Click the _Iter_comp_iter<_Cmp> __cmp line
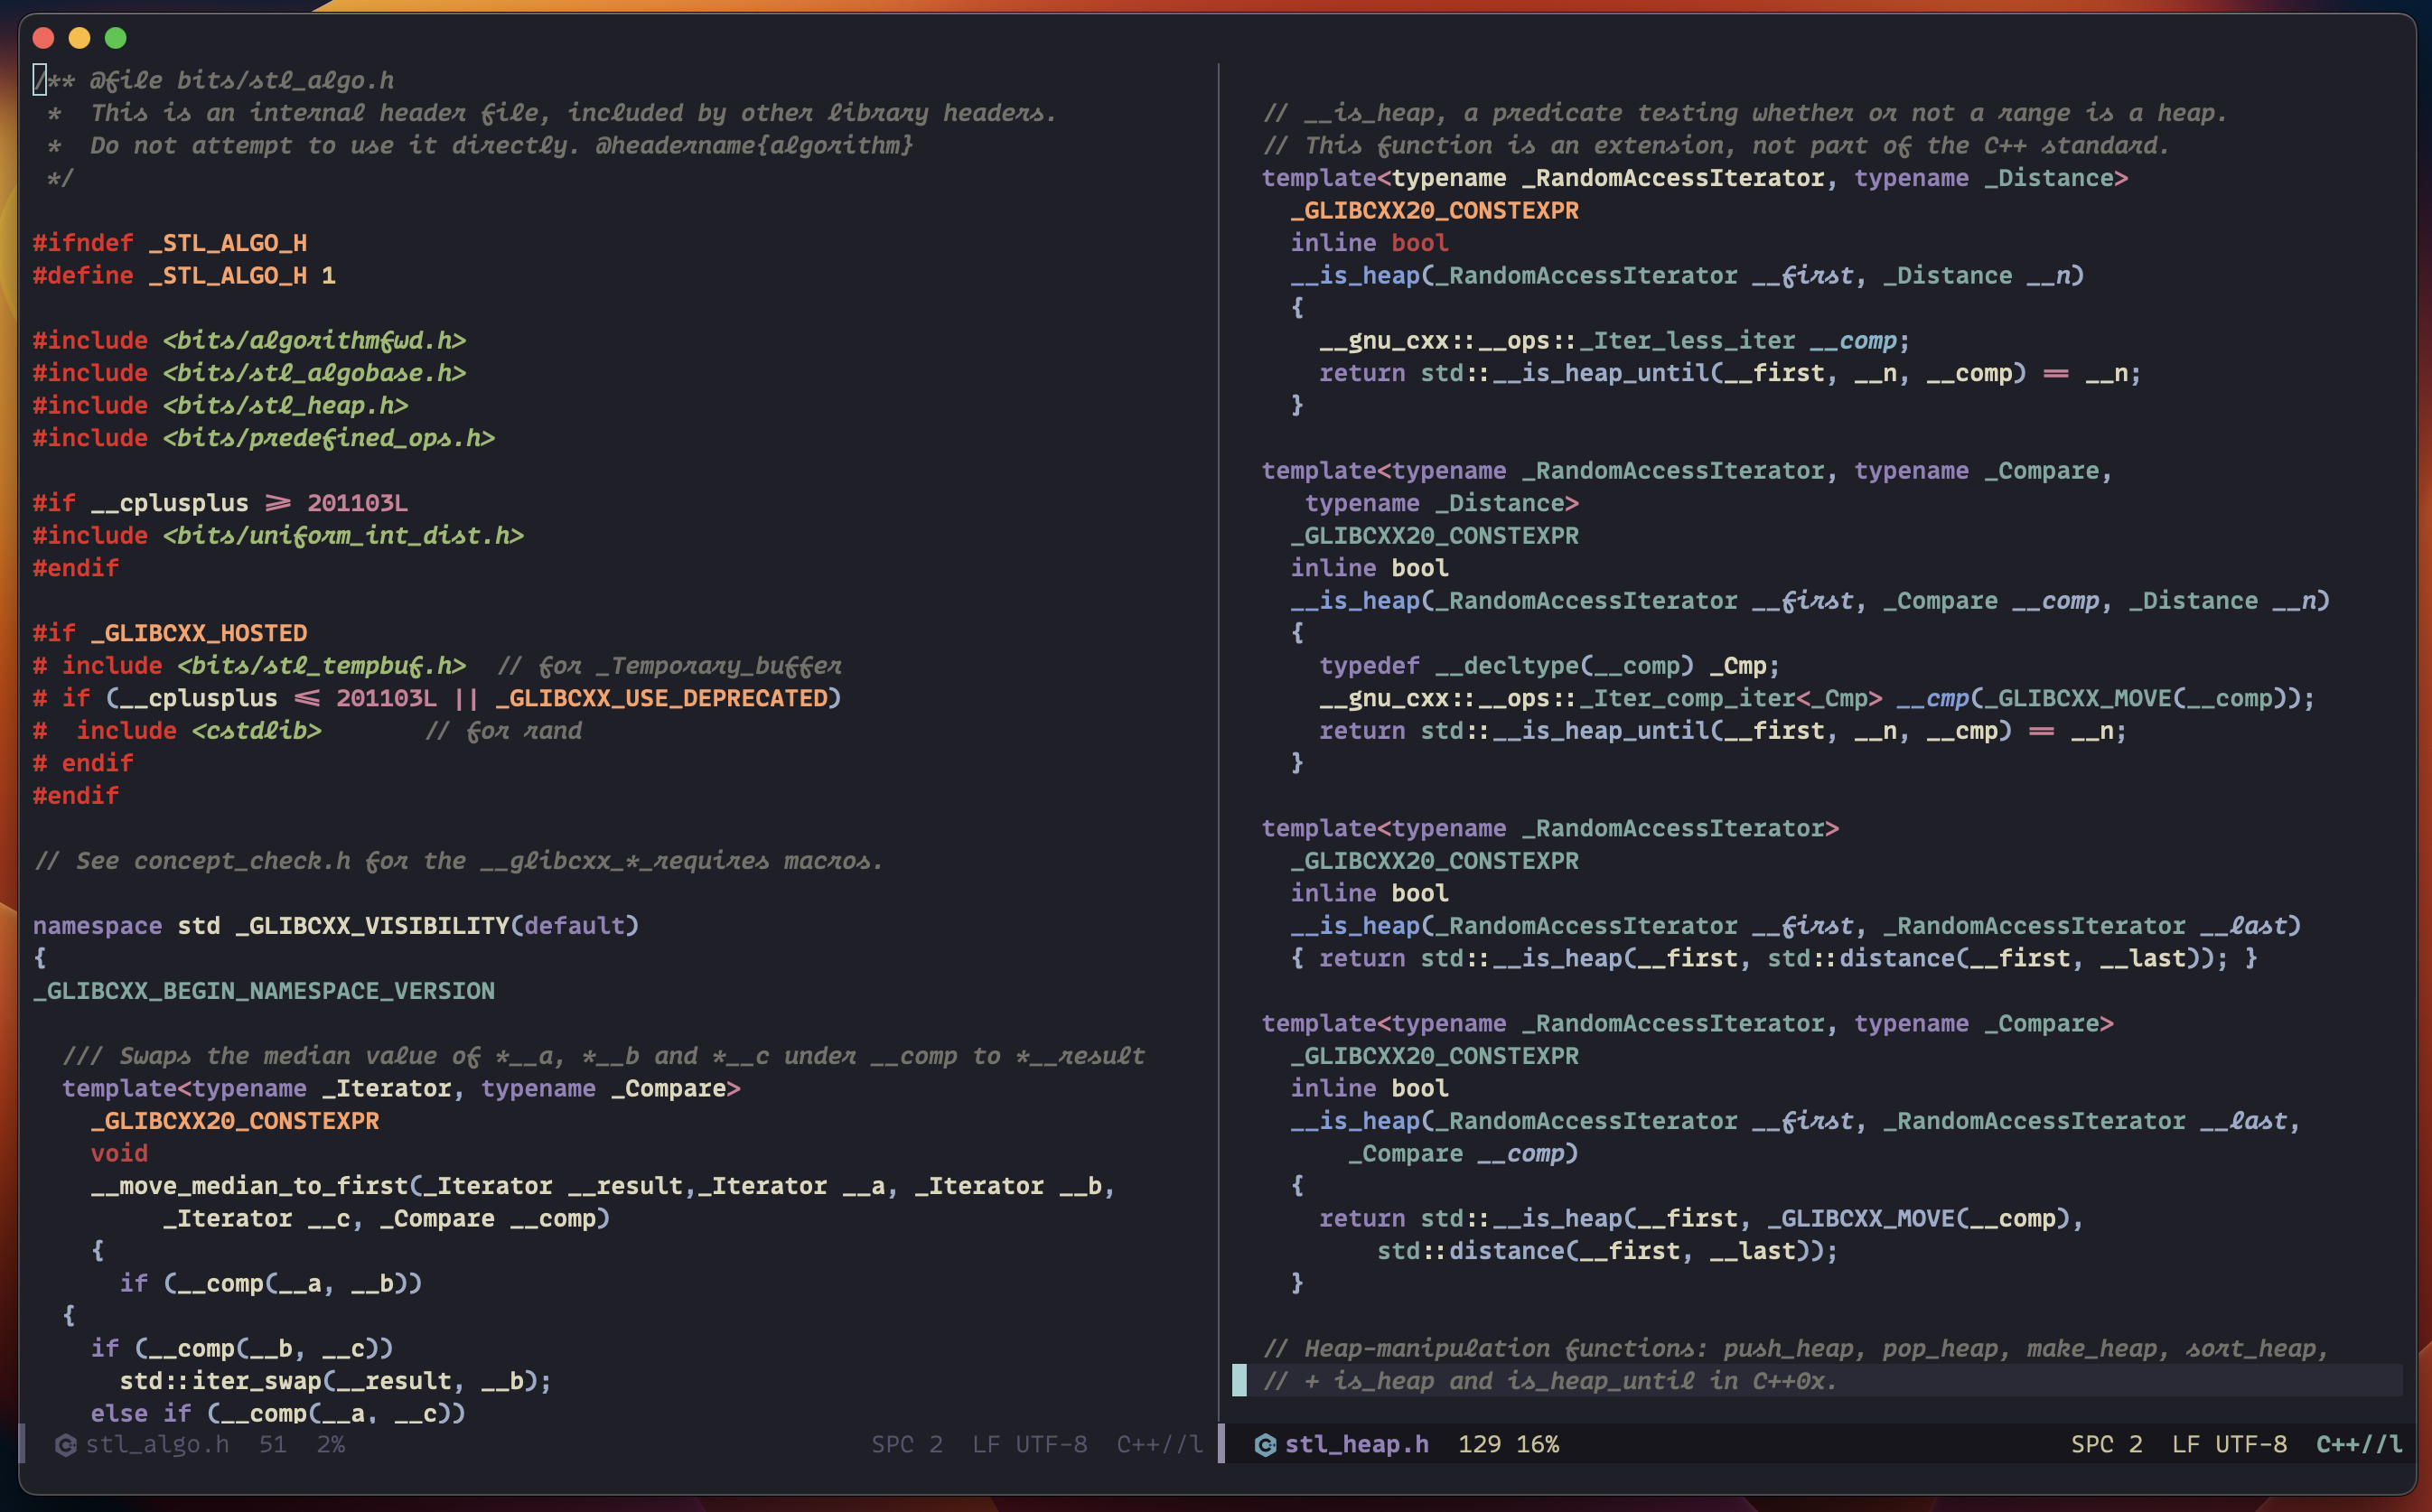The image size is (2432, 1512). point(1817,698)
